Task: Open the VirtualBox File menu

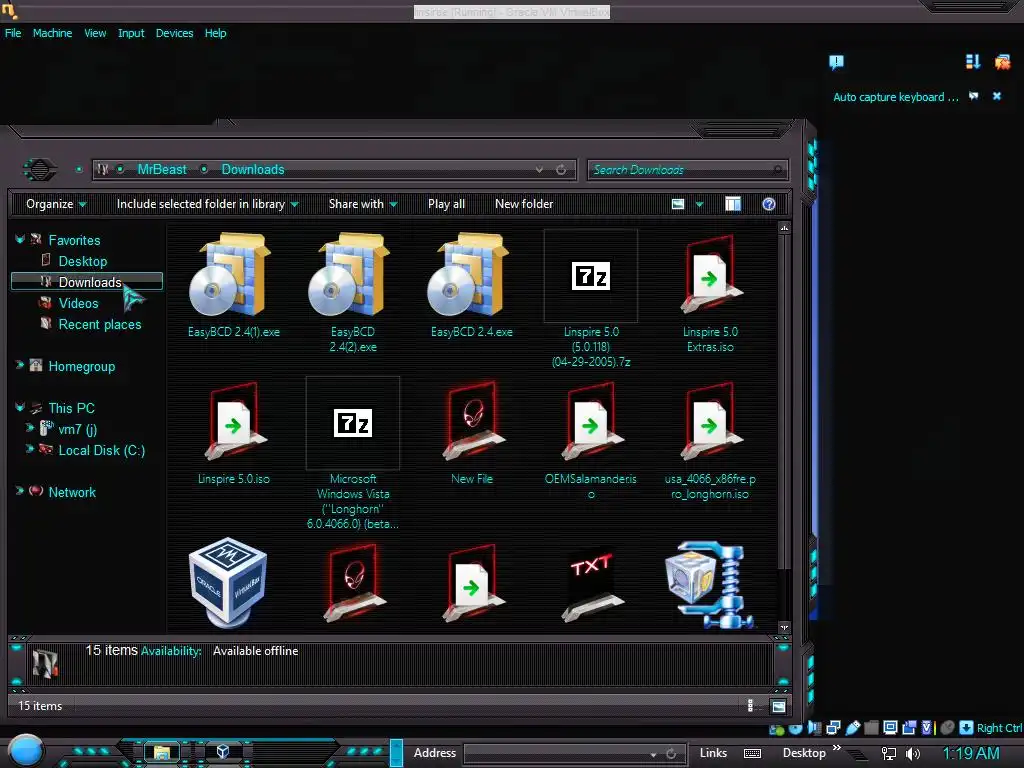Action: coord(13,33)
